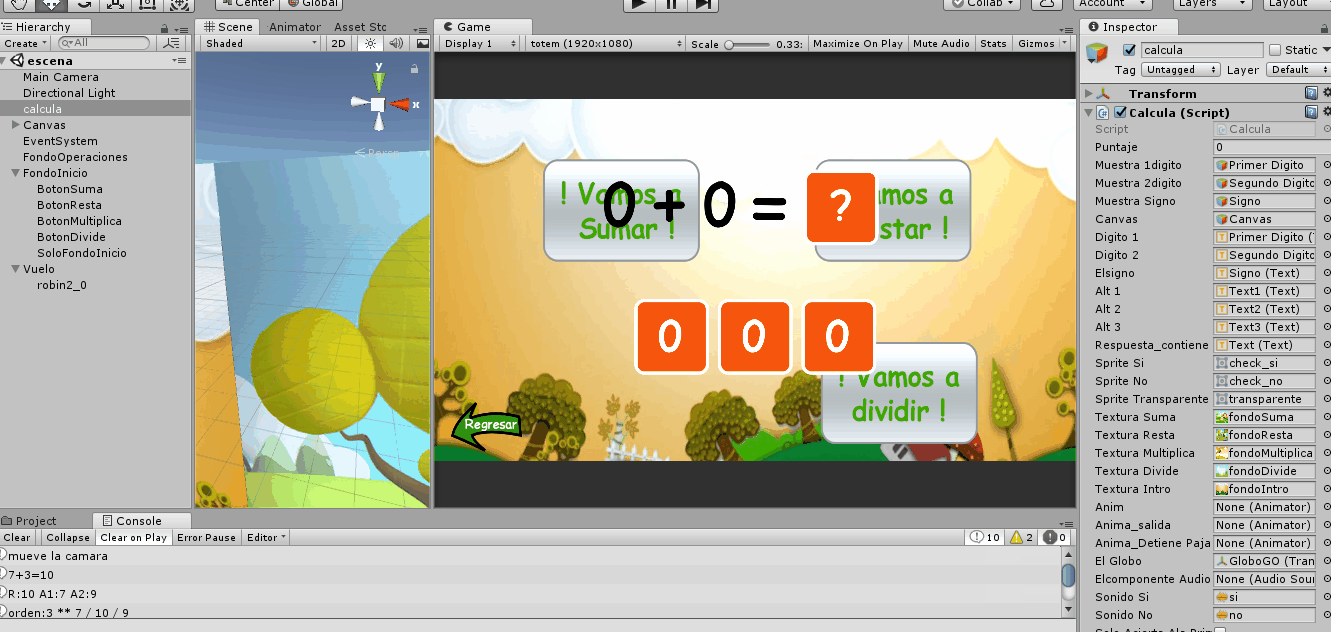Image resolution: width=1331 pixels, height=632 pixels.
Task: Click the Clear button in Console
Action: [x=17, y=537]
